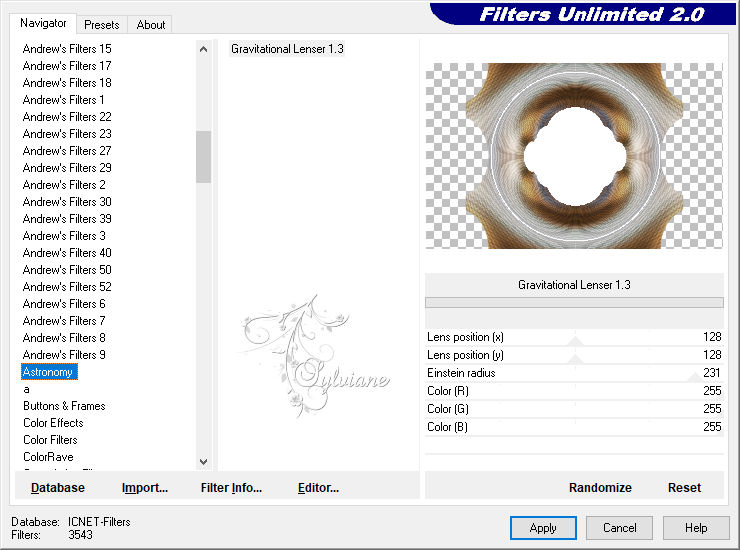This screenshot has height=550, width=740.
Task: Open Help for Filters Unlimited
Action: coord(696,528)
